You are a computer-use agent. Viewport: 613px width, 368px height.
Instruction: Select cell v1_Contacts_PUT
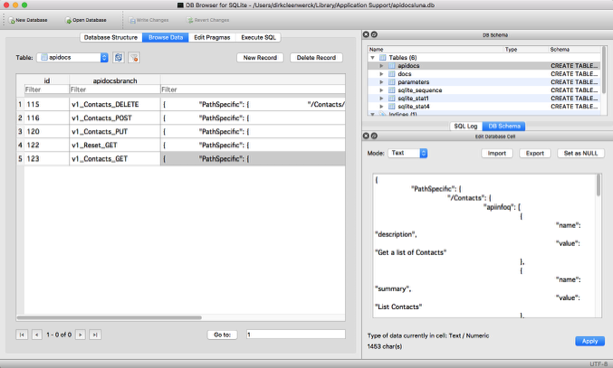[x=115, y=131]
